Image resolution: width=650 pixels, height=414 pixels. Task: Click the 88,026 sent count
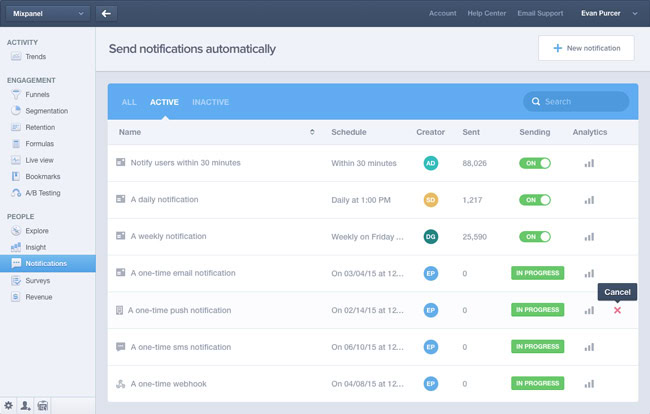(474, 163)
